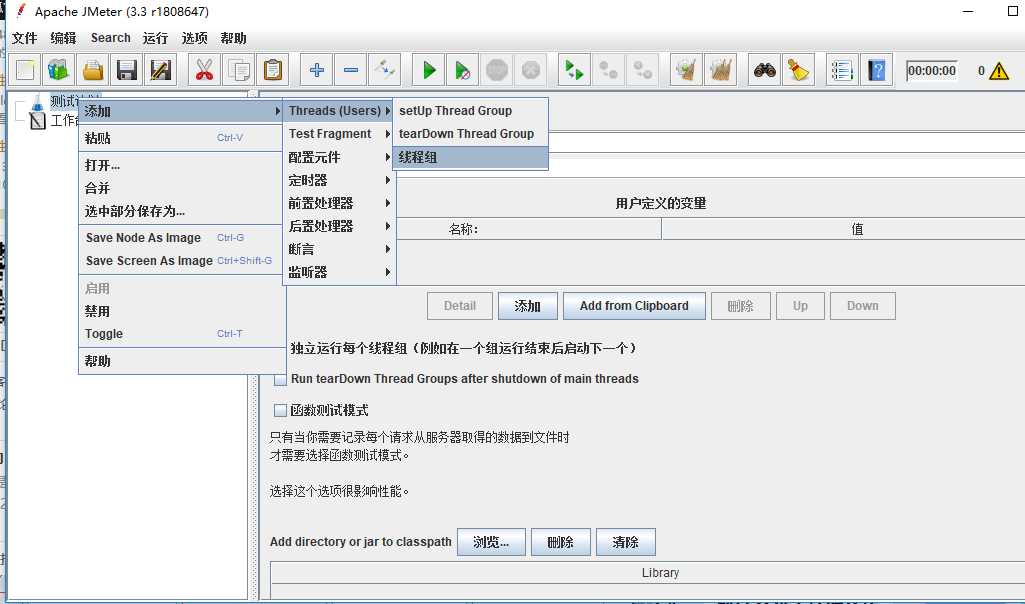The height and width of the screenshot is (604, 1025).
Task: Open the Search menu
Action: tap(110, 38)
